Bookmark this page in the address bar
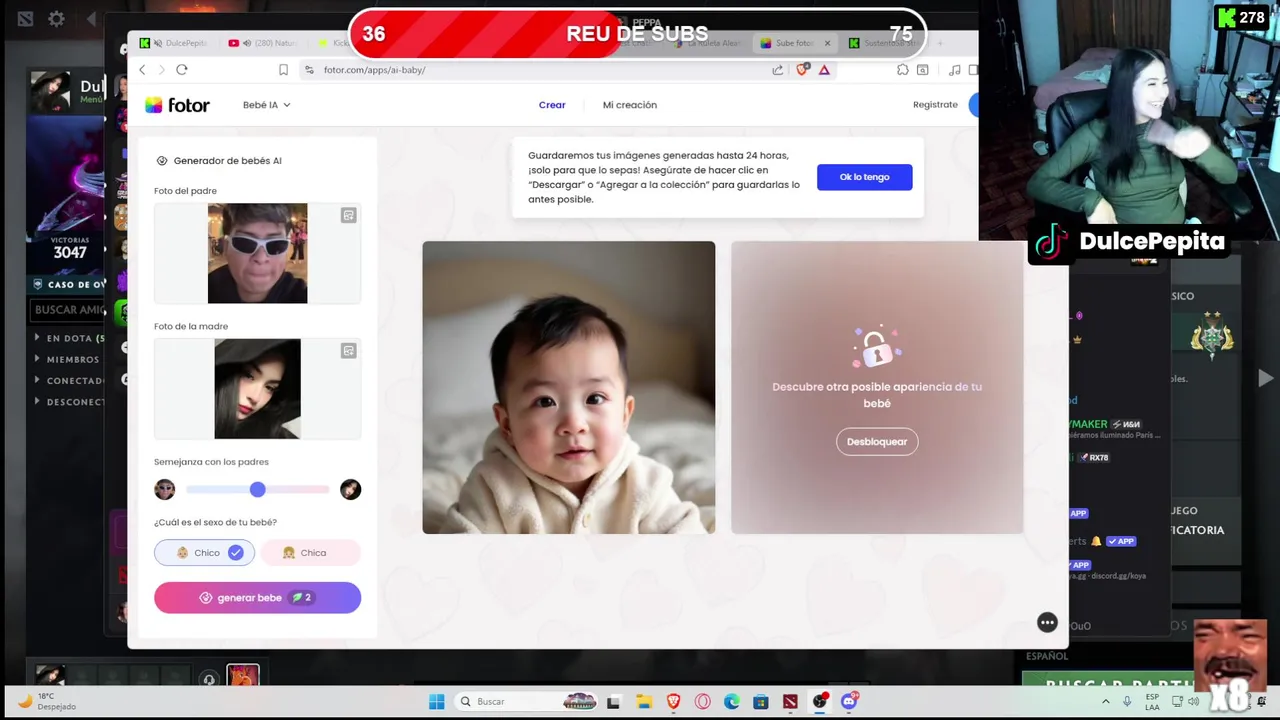 [x=283, y=70]
